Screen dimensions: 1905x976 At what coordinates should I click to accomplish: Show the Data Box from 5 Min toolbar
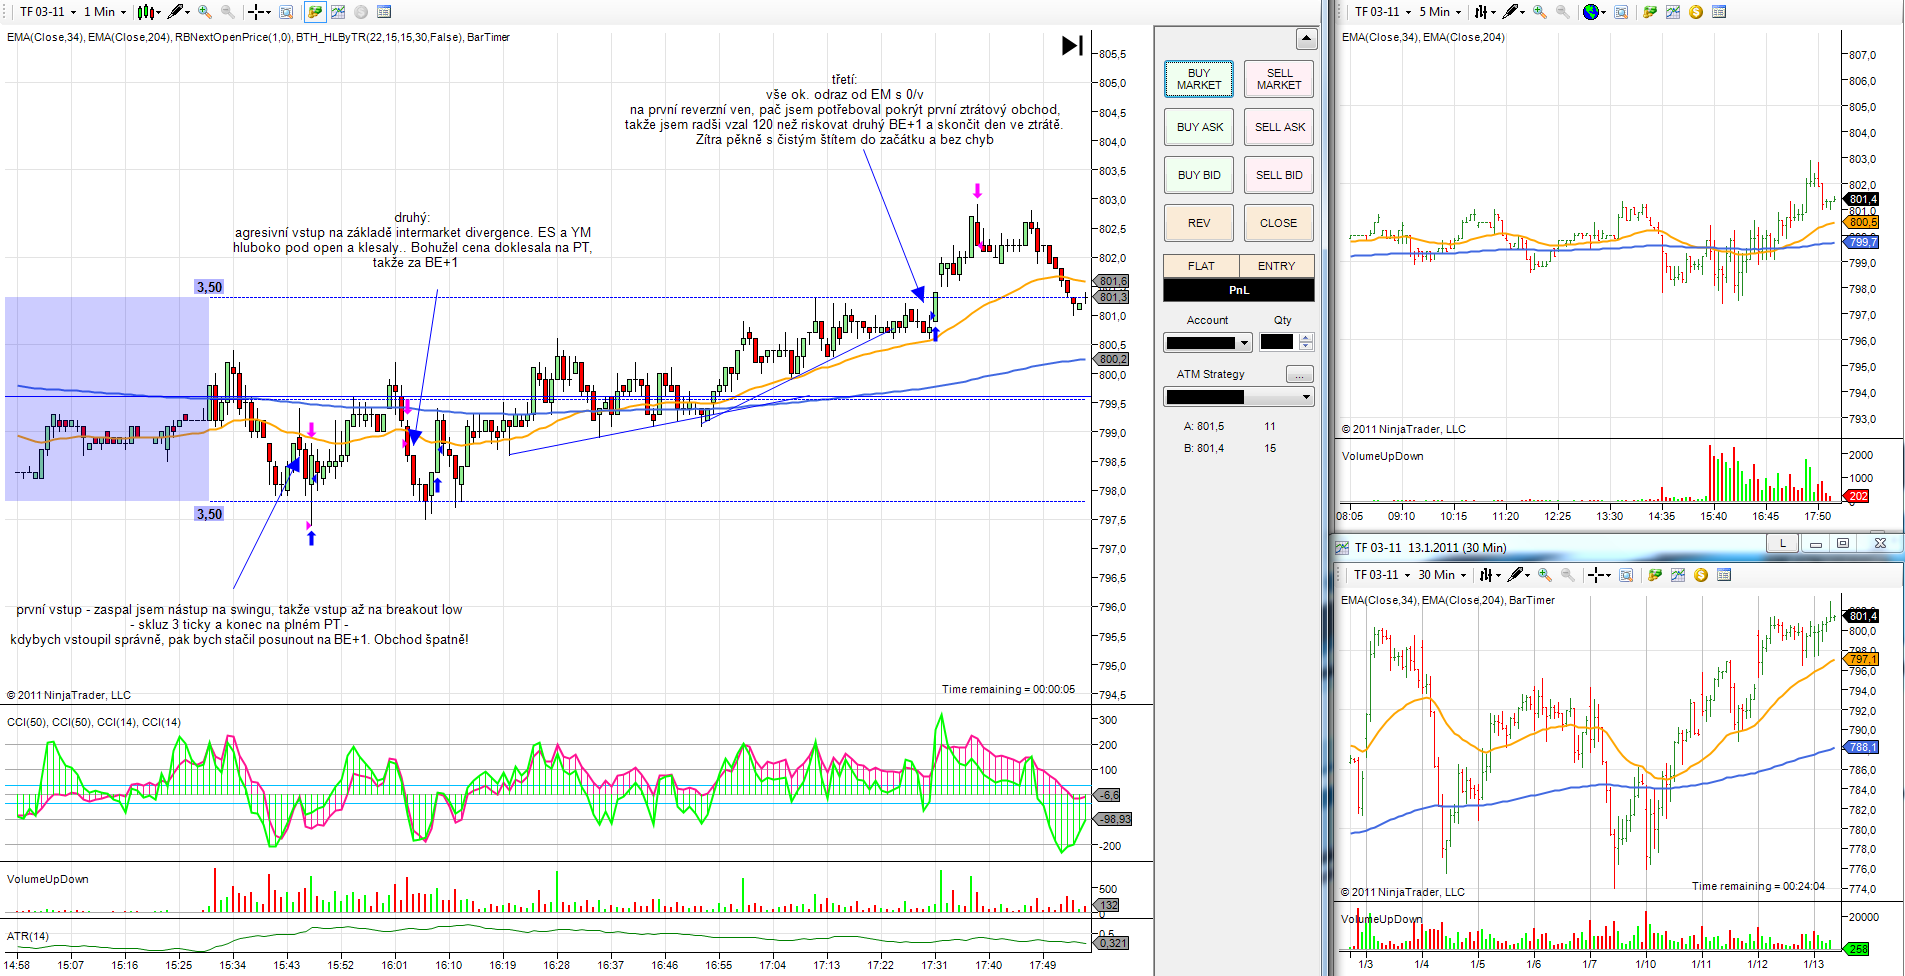(1719, 12)
